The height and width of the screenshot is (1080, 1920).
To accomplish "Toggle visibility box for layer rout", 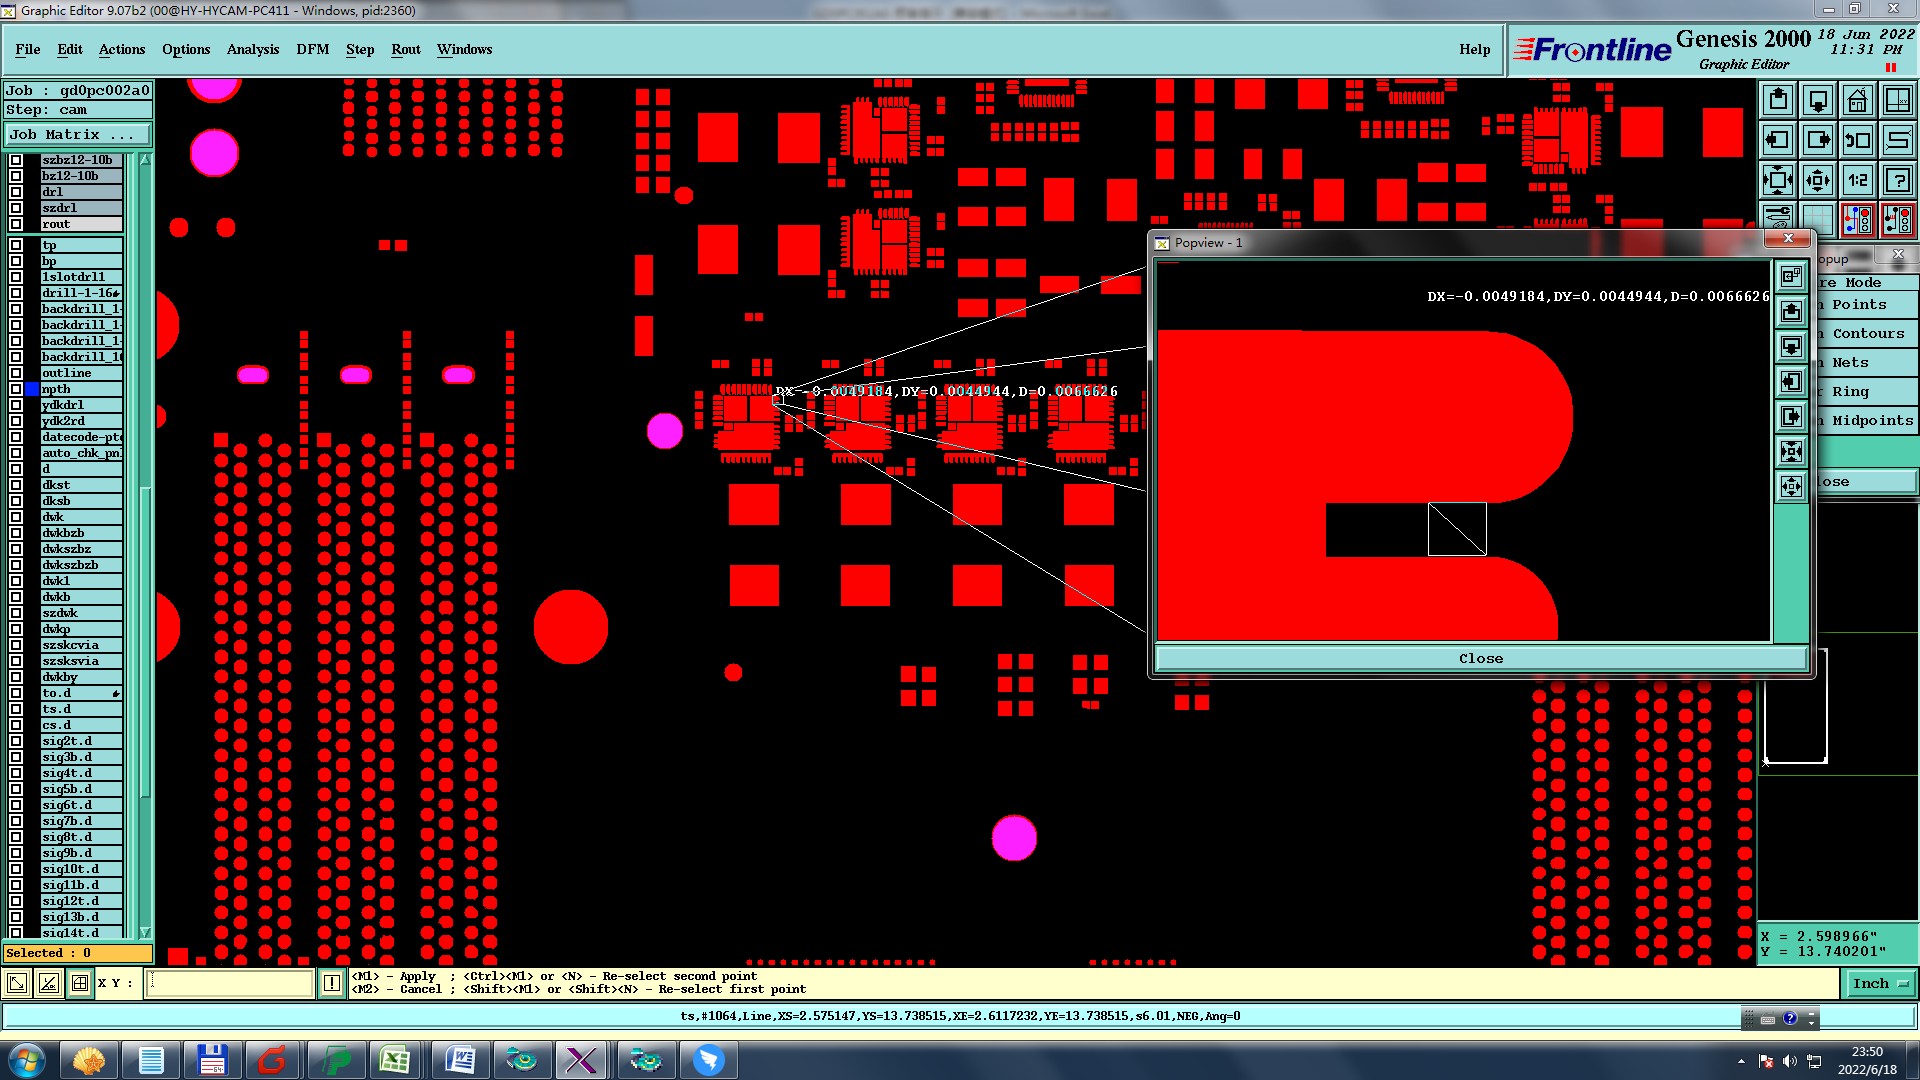I will pyautogui.click(x=16, y=224).
